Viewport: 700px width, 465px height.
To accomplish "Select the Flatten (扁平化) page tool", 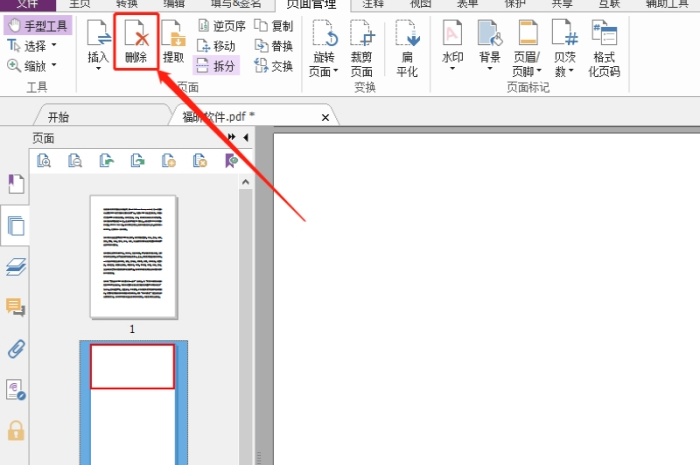I will pos(407,48).
